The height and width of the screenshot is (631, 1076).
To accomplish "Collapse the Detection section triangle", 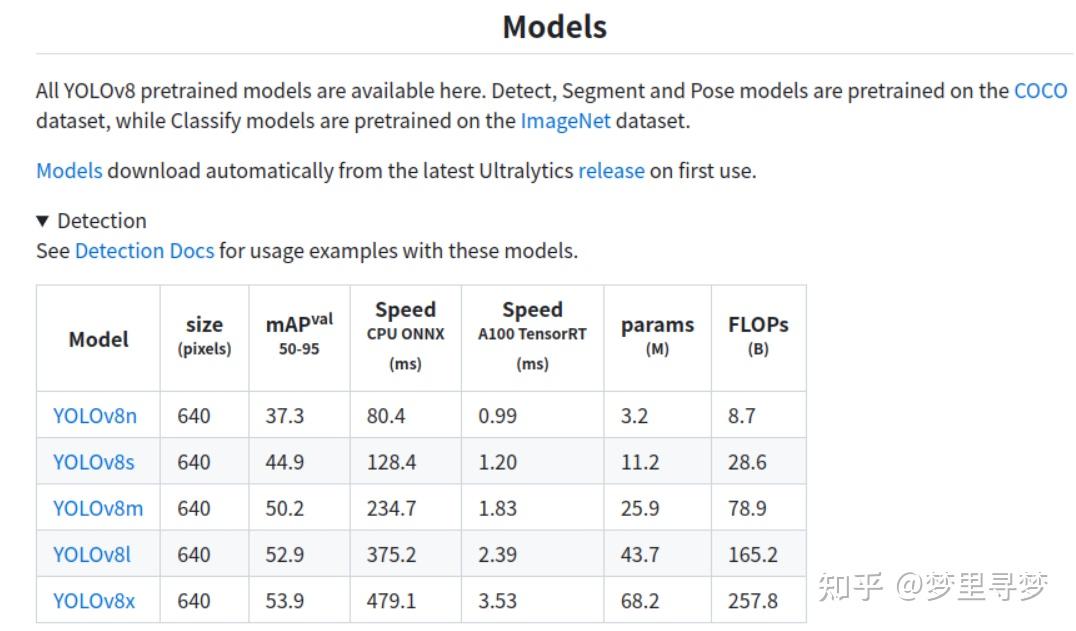I will tap(43, 221).
